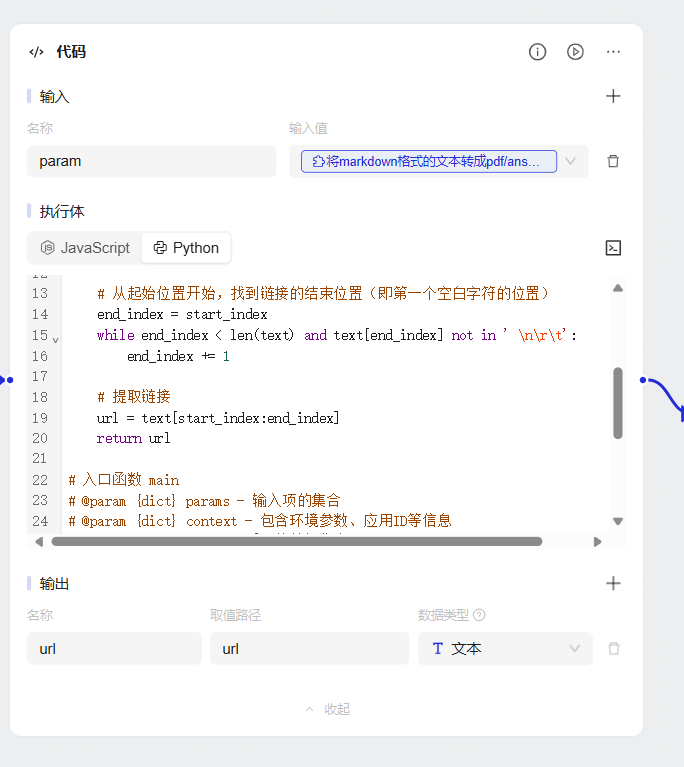Delete the param input row
The width and height of the screenshot is (684, 767).
point(613,161)
